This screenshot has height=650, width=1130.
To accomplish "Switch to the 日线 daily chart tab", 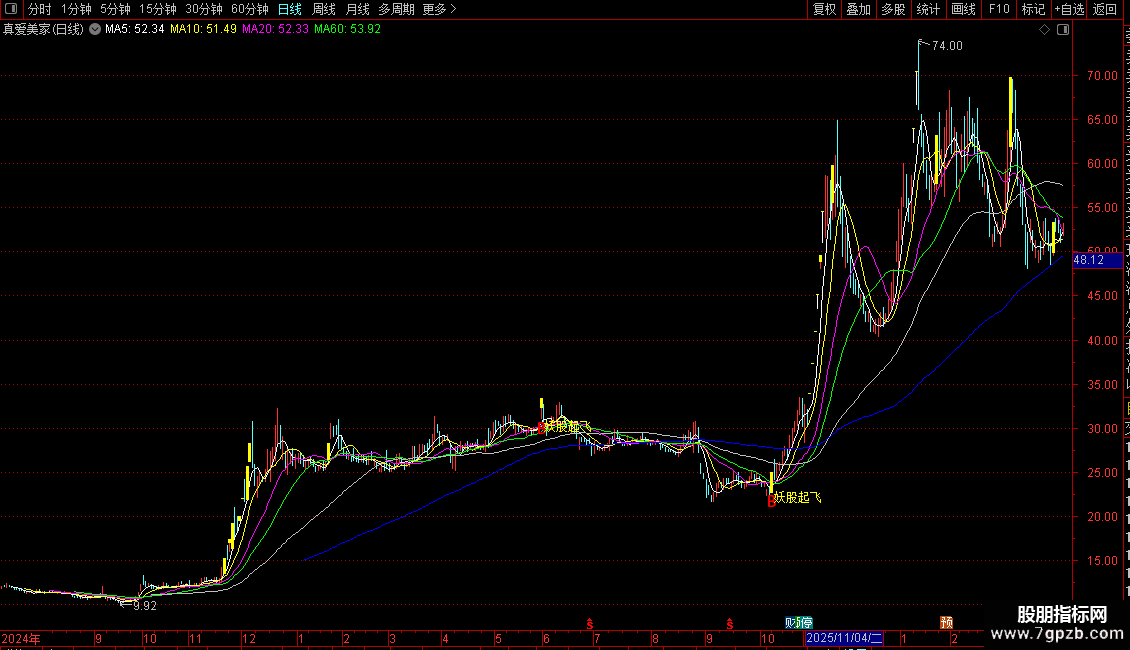I will click(x=290, y=9).
